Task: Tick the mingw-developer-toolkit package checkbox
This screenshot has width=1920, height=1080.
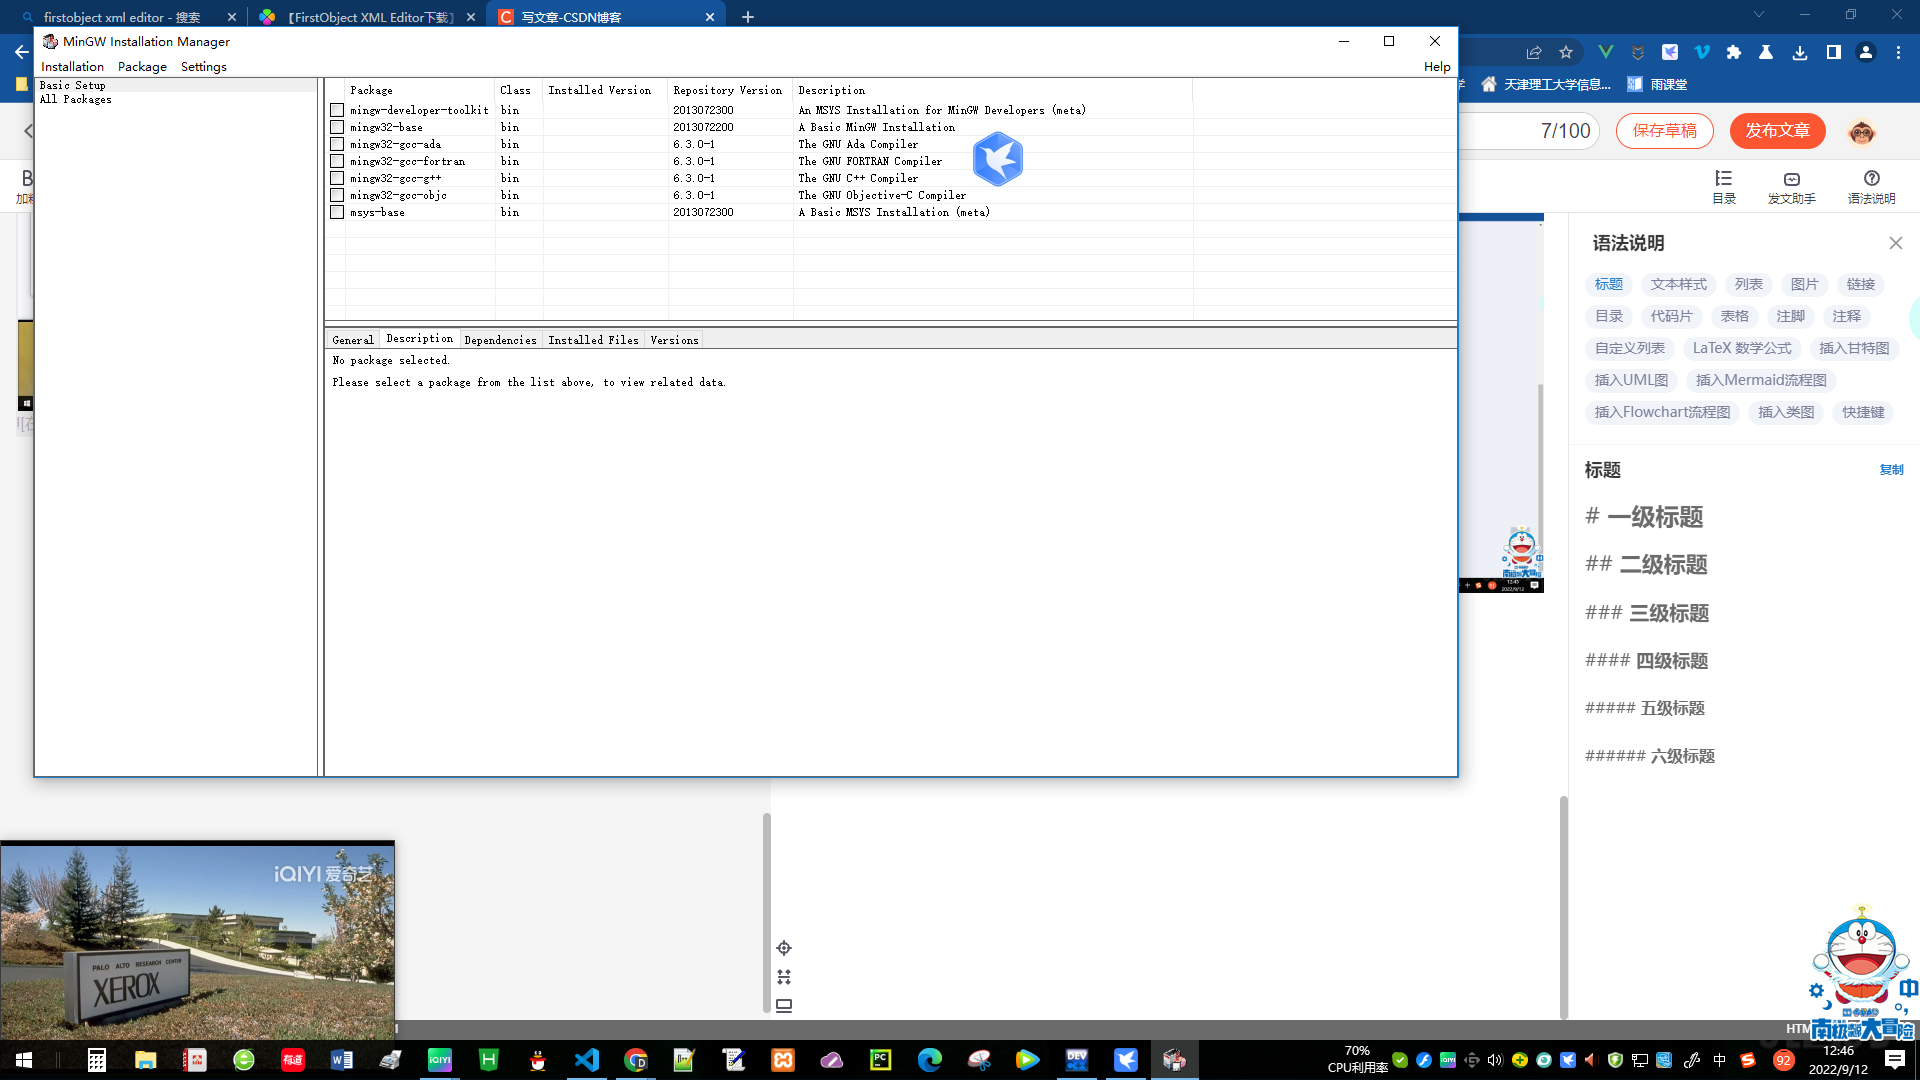Action: click(x=337, y=111)
